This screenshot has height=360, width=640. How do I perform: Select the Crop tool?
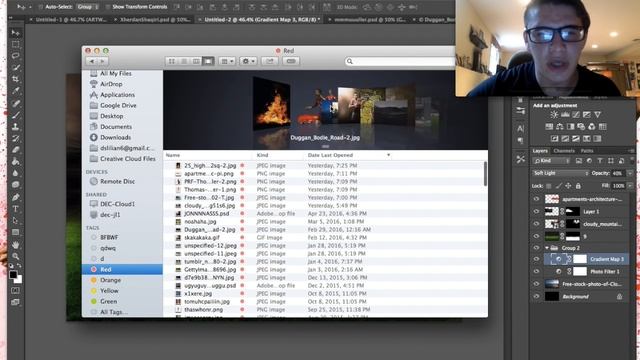pyautogui.click(x=16, y=79)
